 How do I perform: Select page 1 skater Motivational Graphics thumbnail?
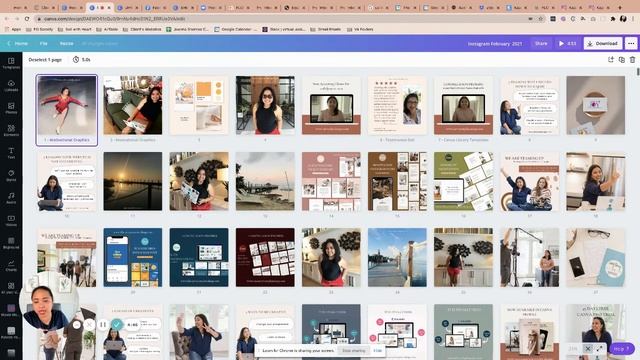click(67, 105)
